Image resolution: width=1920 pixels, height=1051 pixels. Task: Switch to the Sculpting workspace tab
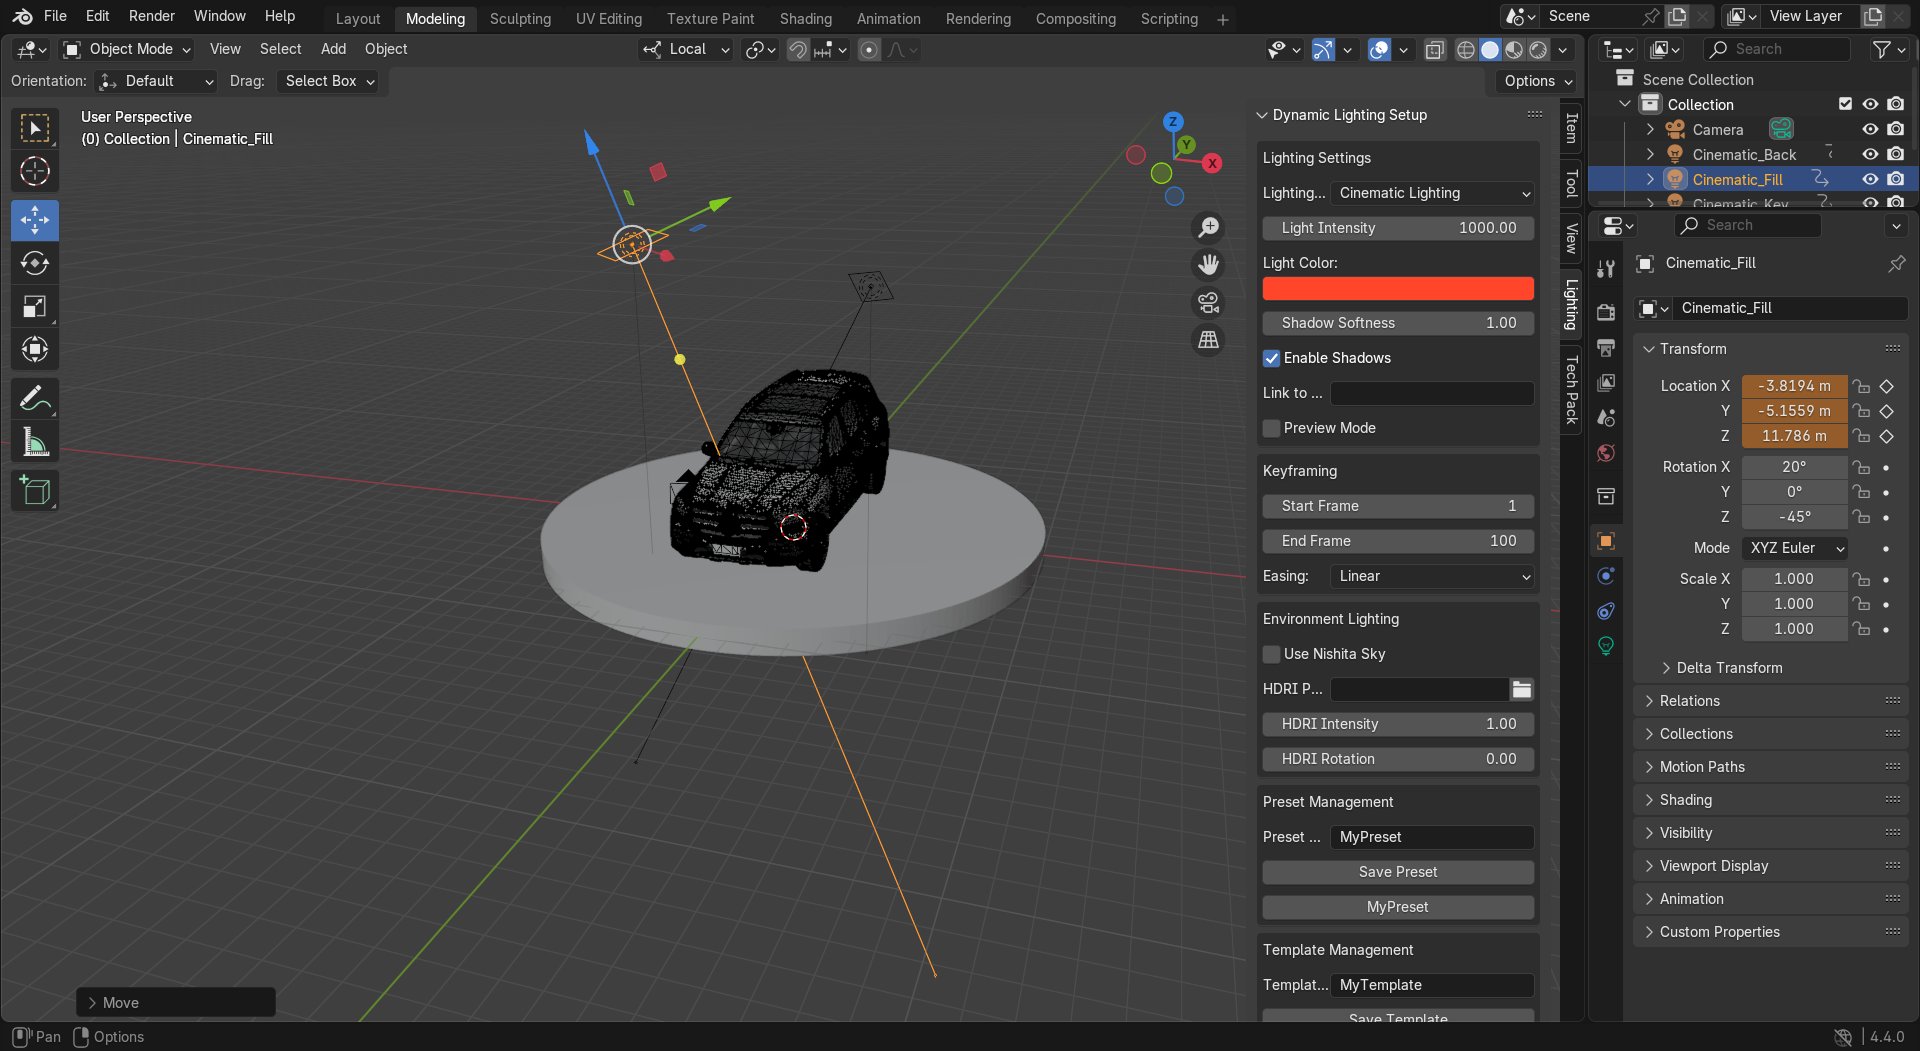(520, 18)
